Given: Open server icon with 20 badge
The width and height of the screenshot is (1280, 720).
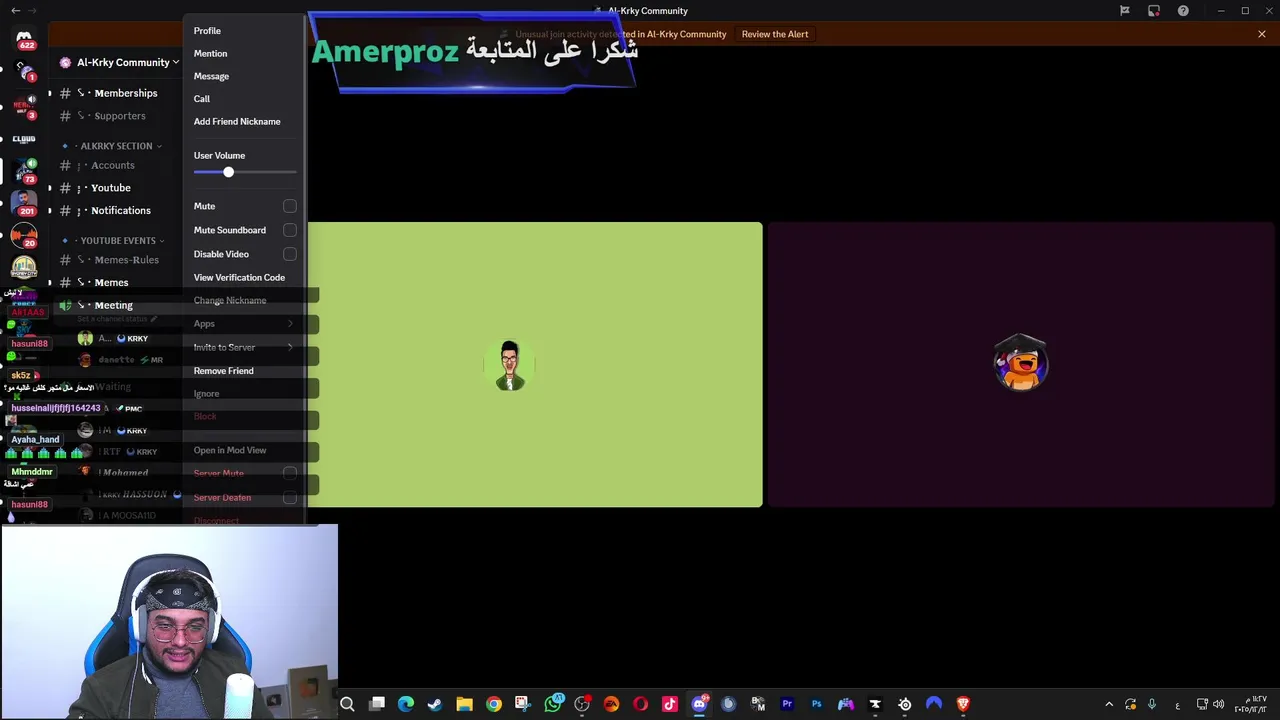Looking at the screenshot, I should 24,236.
